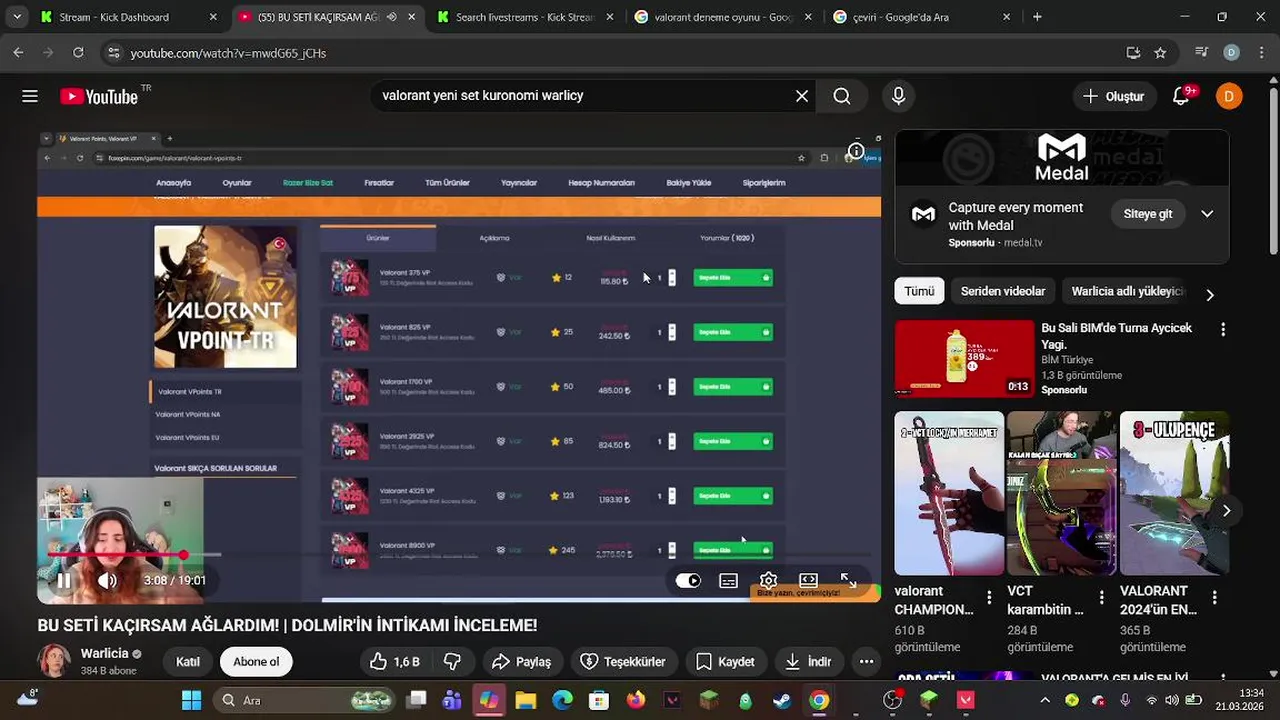Image resolution: width=1280 pixels, height=720 pixels.
Task: Enter fullscreen in the video player
Action: click(x=848, y=580)
